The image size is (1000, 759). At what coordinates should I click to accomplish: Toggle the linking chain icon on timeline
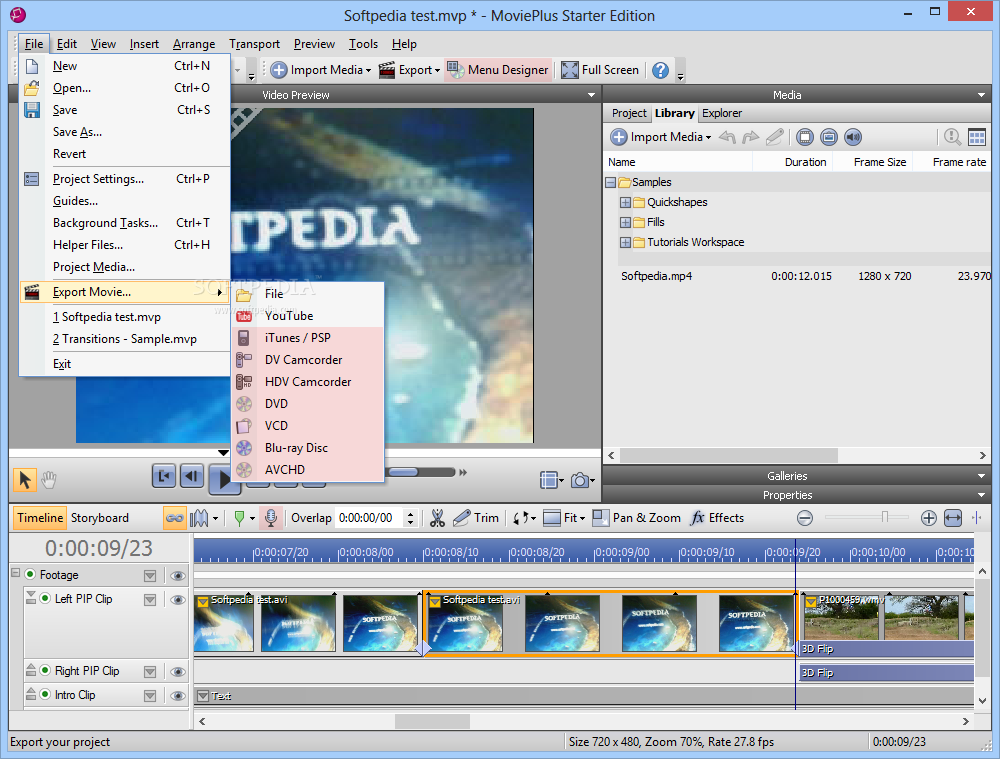pyautogui.click(x=174, y=518)
